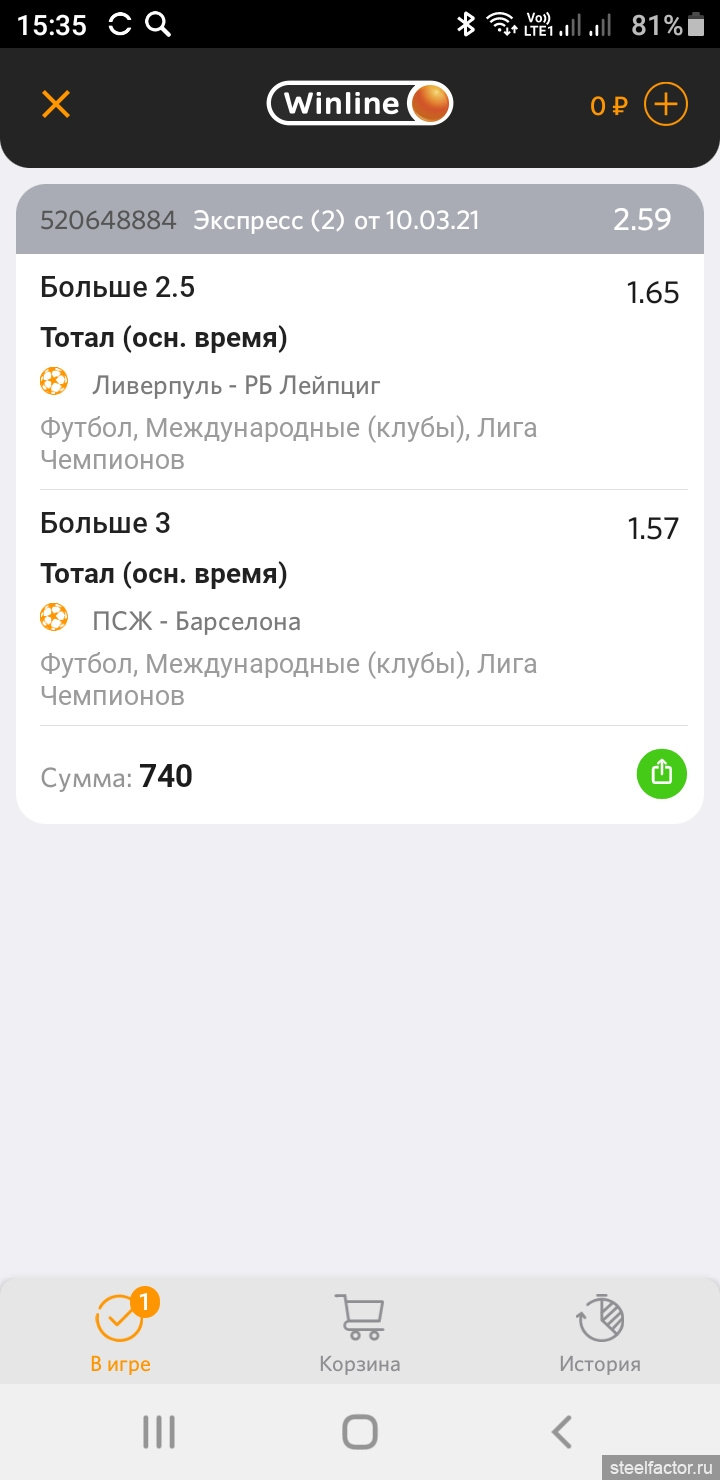This screenshot has width=720, height=1480.
Task: Tap the total odds 2.59
Action: click(641, 220)
